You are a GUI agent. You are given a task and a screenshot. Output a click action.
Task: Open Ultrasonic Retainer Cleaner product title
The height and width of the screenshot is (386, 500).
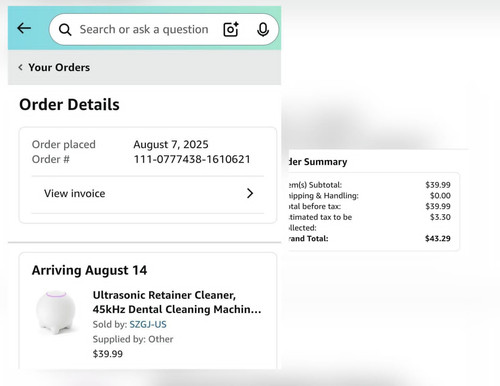click(177, 302)
